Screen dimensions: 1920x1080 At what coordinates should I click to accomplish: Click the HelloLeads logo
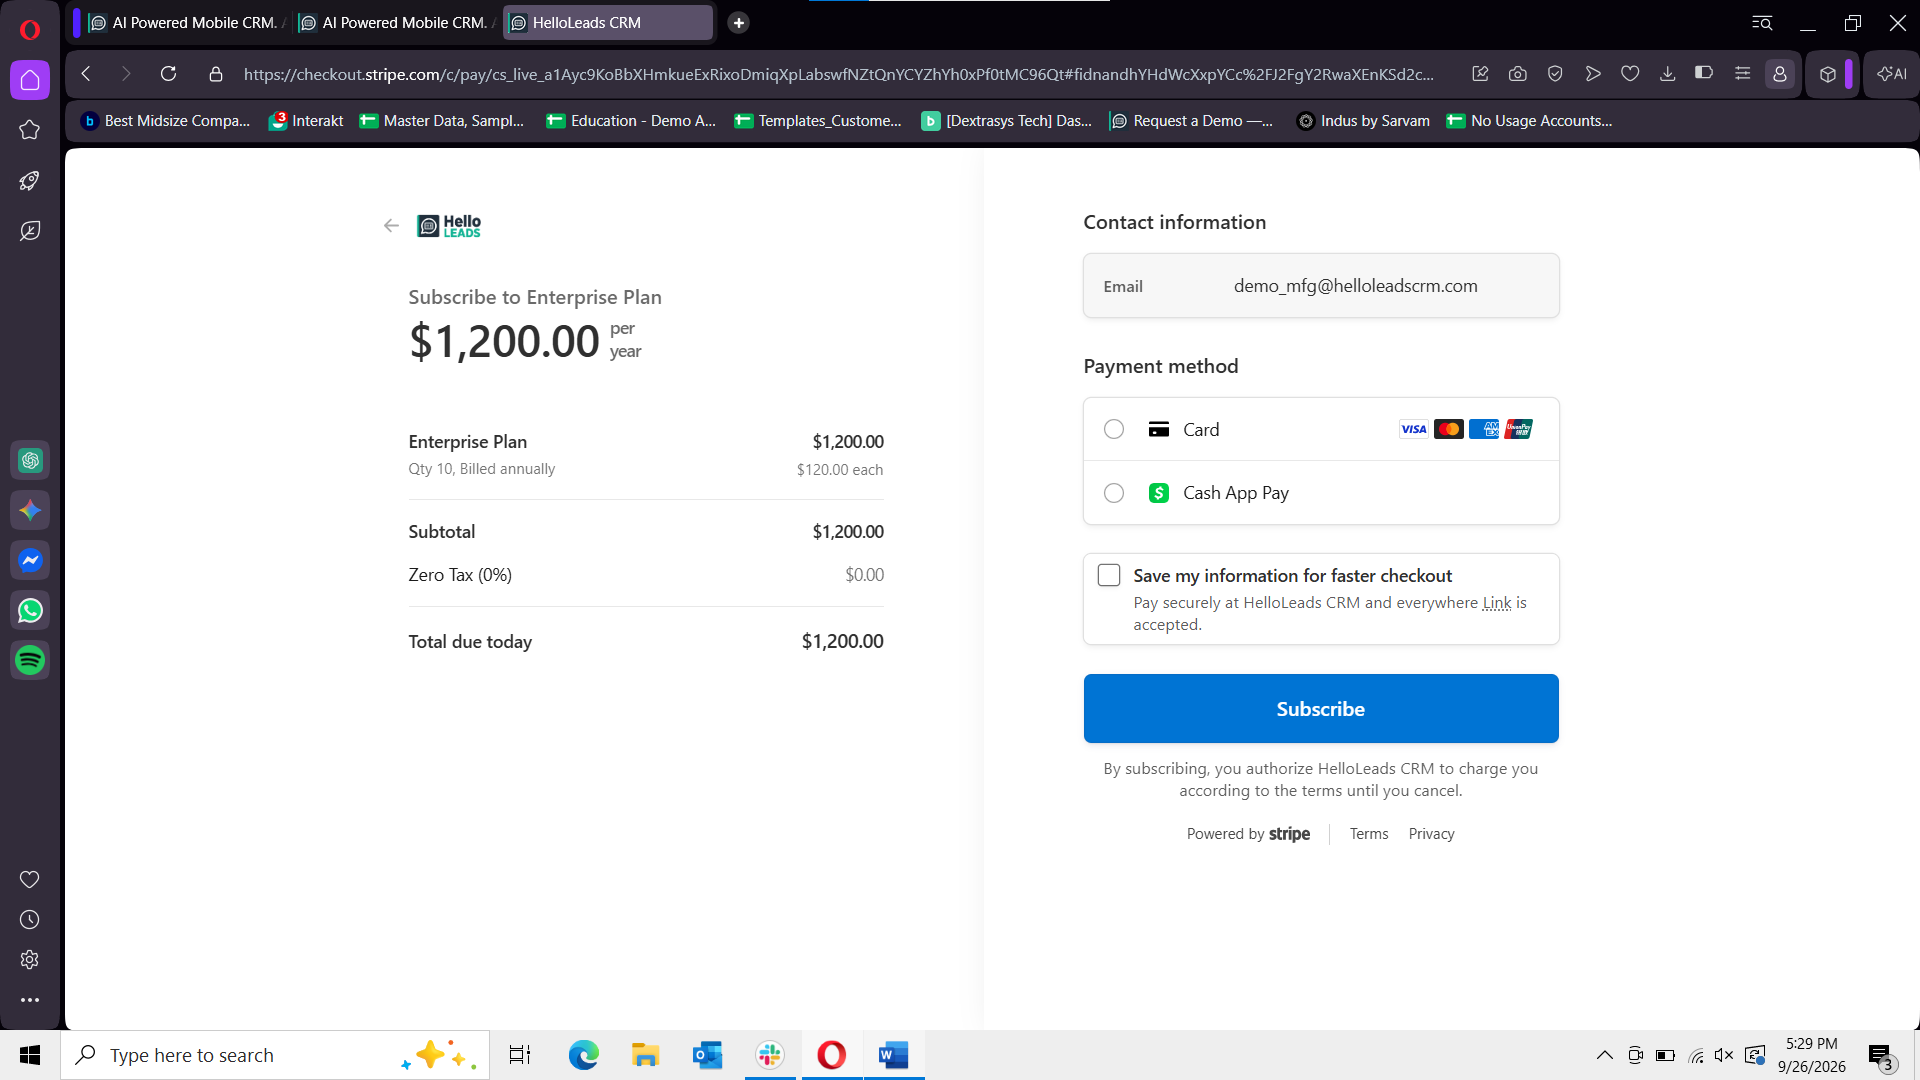click(449, 226)
